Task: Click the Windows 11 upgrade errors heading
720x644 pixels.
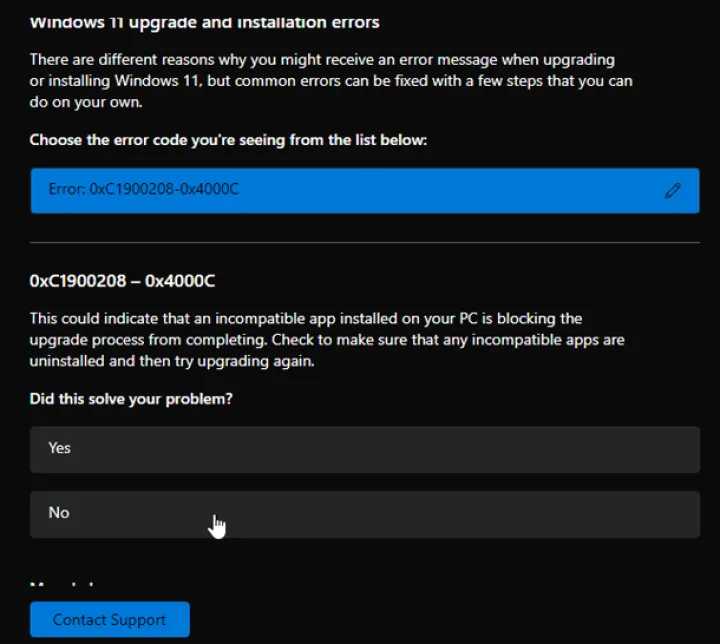Action: point(204,21)
